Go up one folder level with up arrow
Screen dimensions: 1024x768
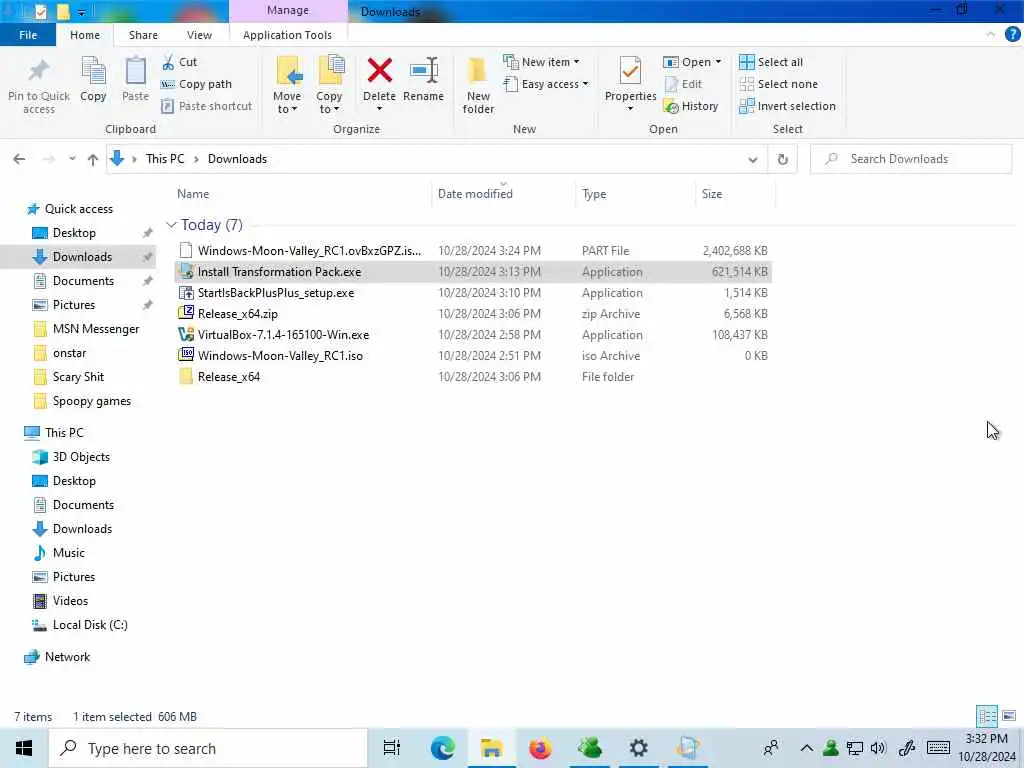[x=93, y=159]
